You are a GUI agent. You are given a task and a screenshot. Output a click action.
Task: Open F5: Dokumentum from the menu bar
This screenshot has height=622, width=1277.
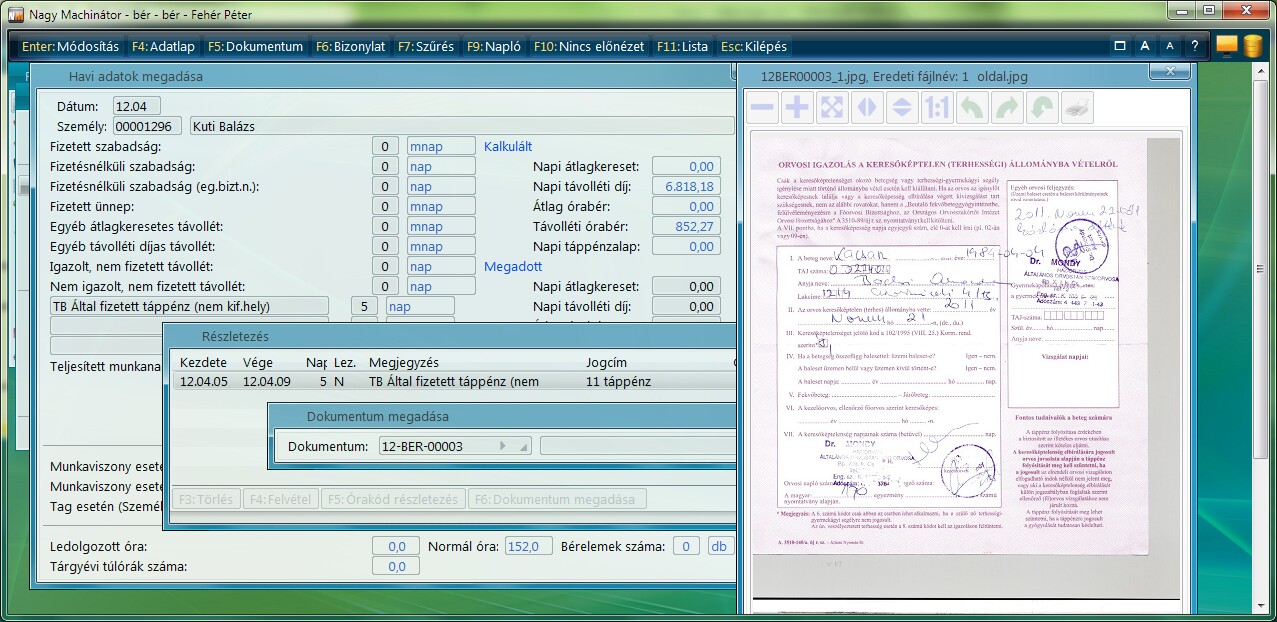coord(255,46)
